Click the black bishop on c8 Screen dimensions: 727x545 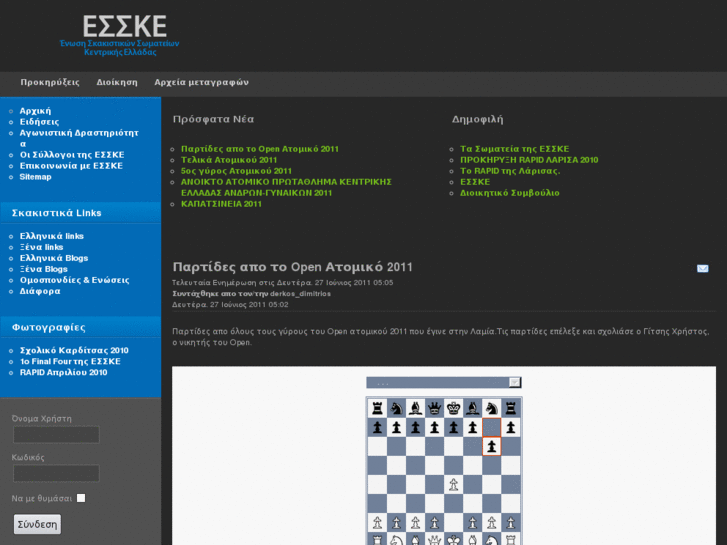415,408
